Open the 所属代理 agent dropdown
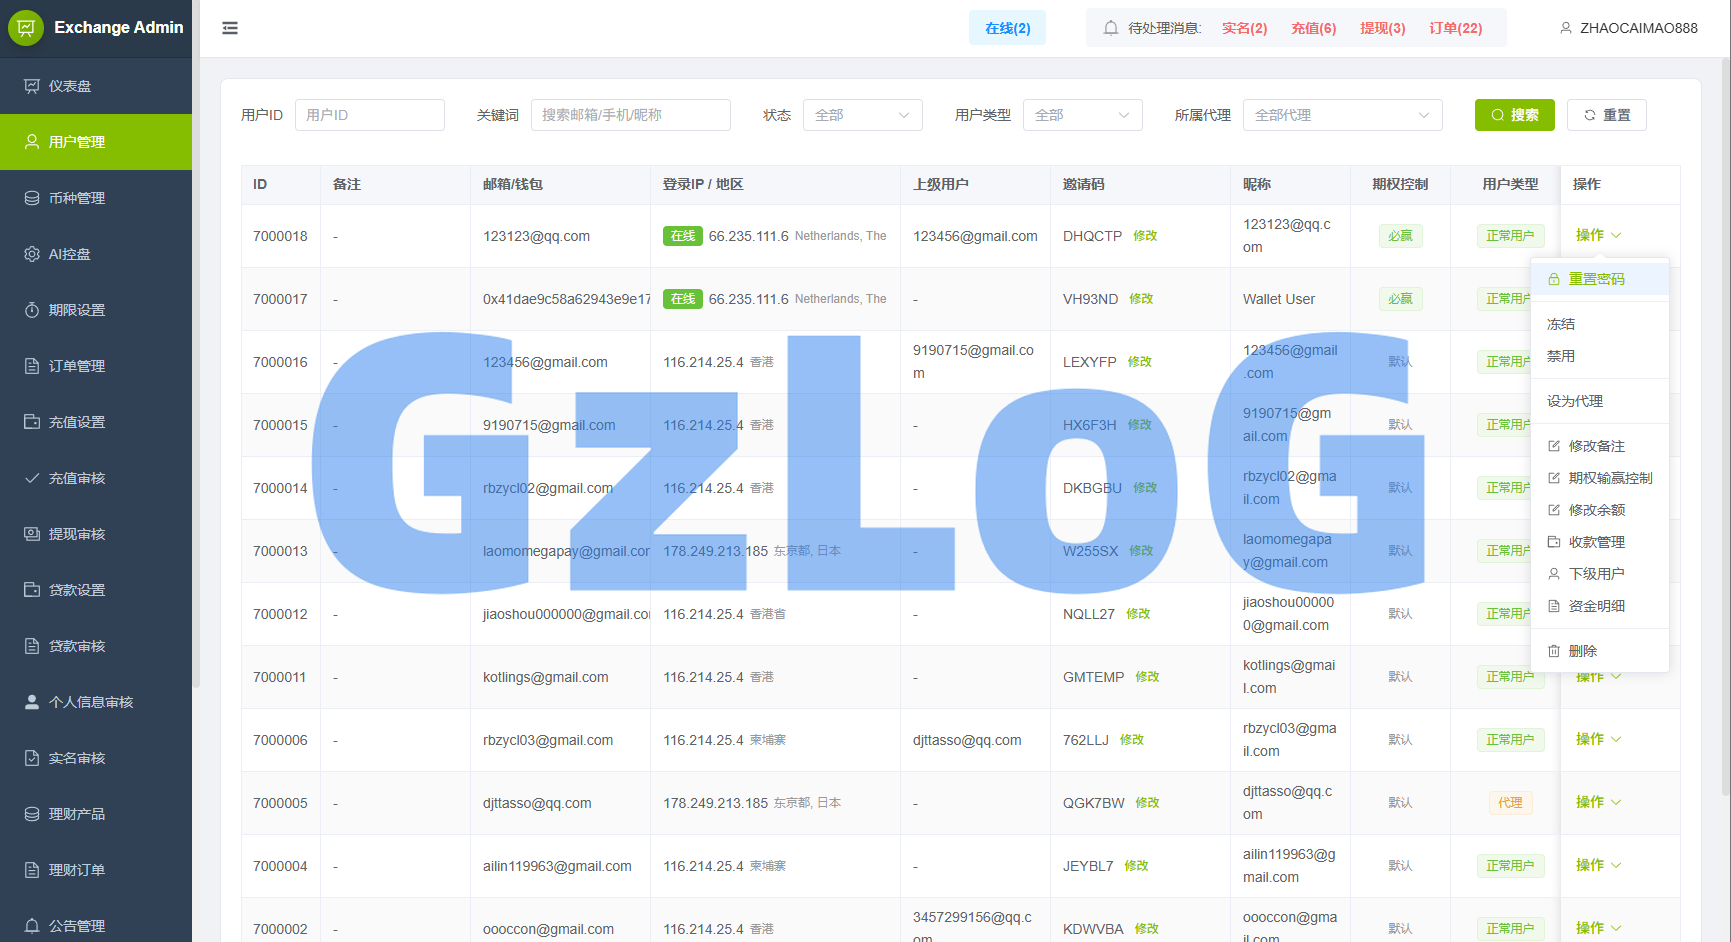 pos(1342,115)
